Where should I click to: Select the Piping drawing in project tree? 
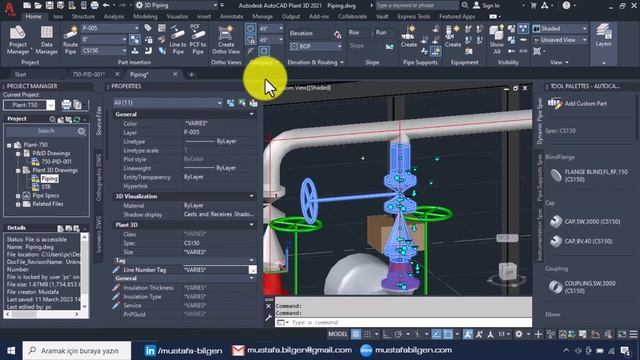pos(49,178)
